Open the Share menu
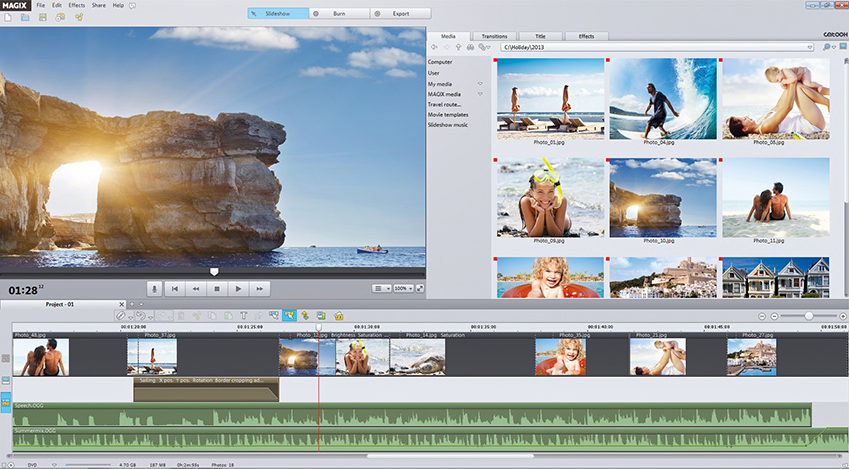 [99, 5]
